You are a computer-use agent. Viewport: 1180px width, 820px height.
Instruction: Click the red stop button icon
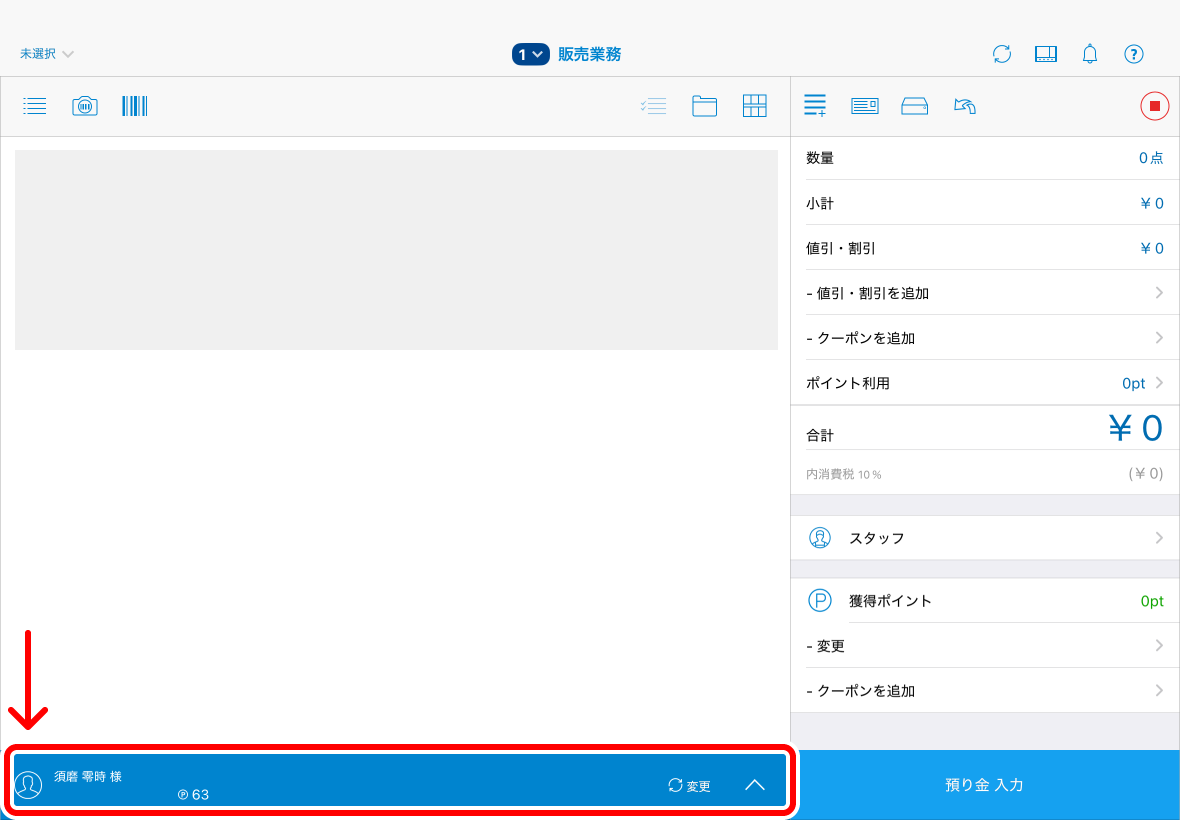click(1154, 106)
